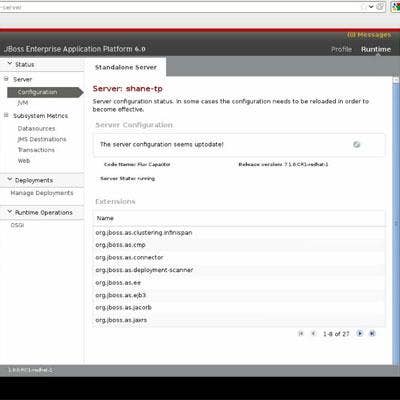Go to first page of extensions
This screenshot has height=400, width=400.
coord(301,333)
